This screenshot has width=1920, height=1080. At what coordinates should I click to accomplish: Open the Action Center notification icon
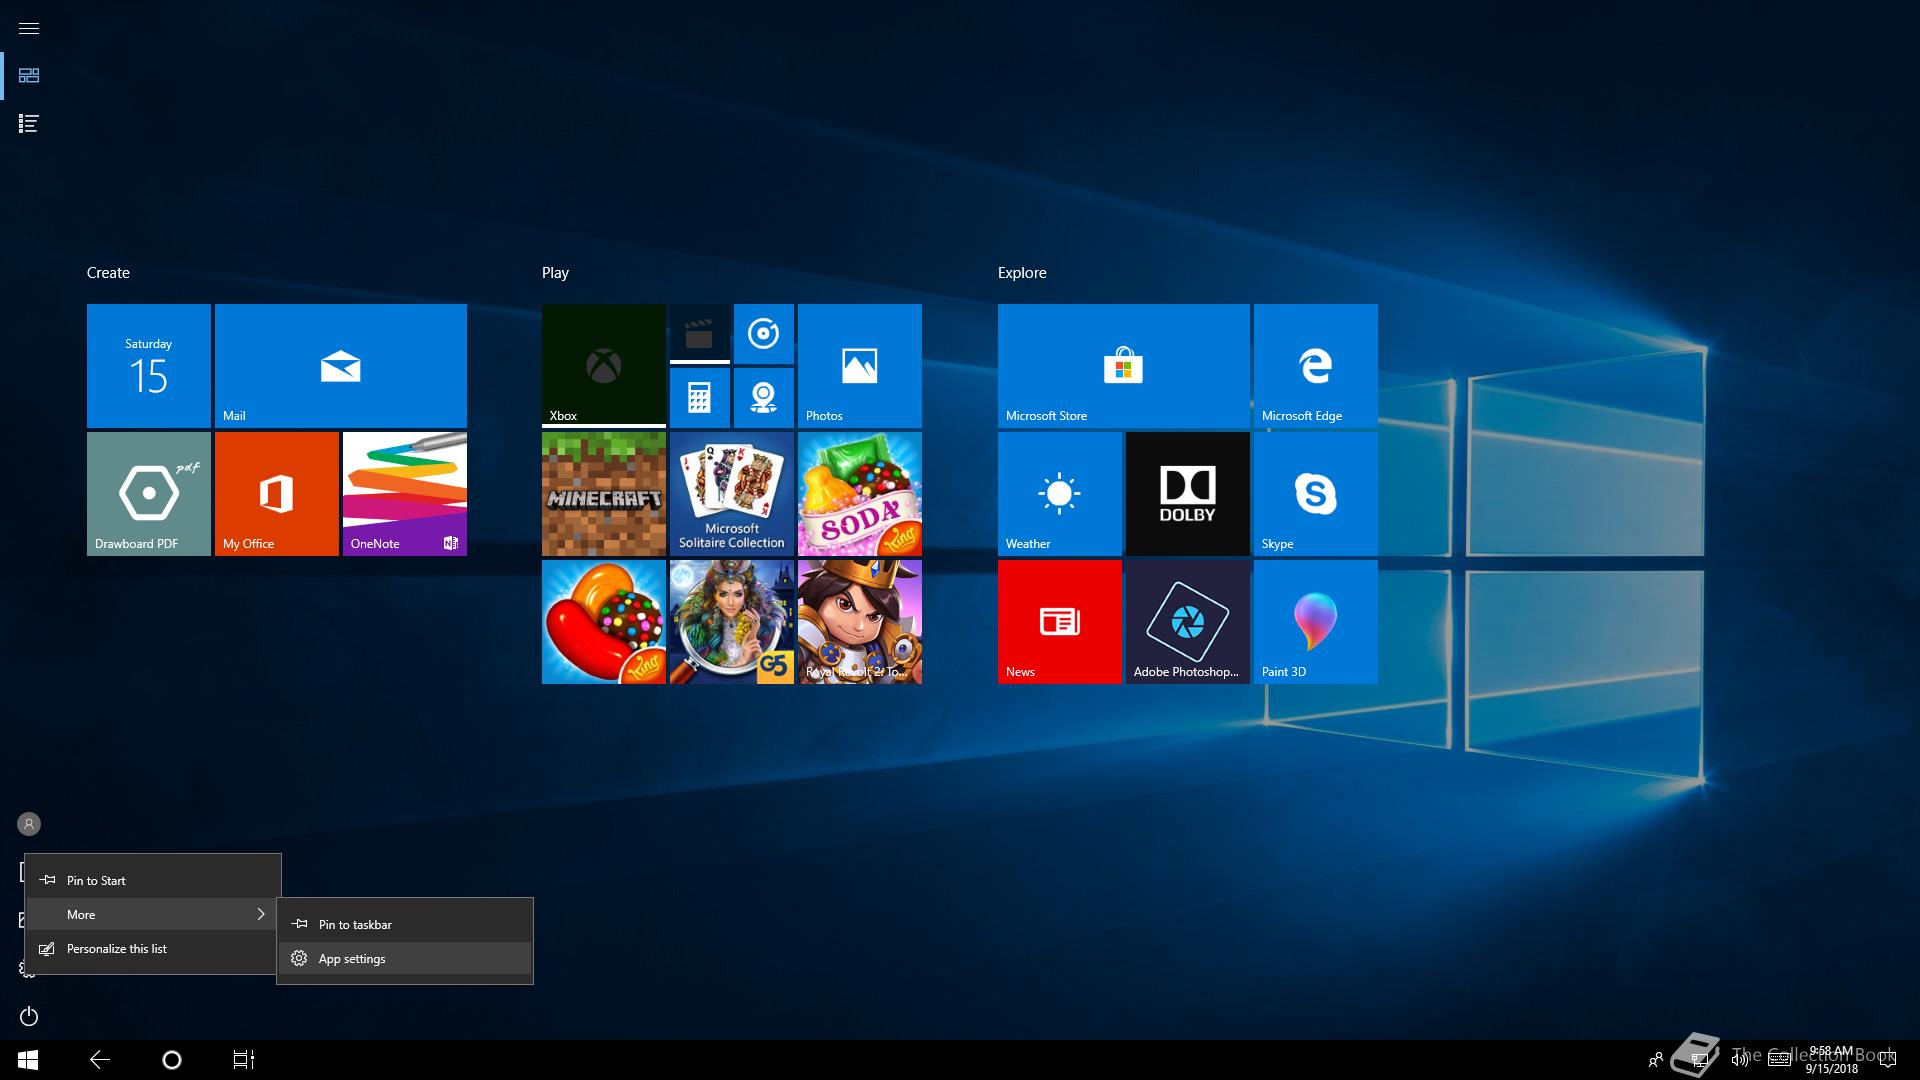tap(1888, 1060)
